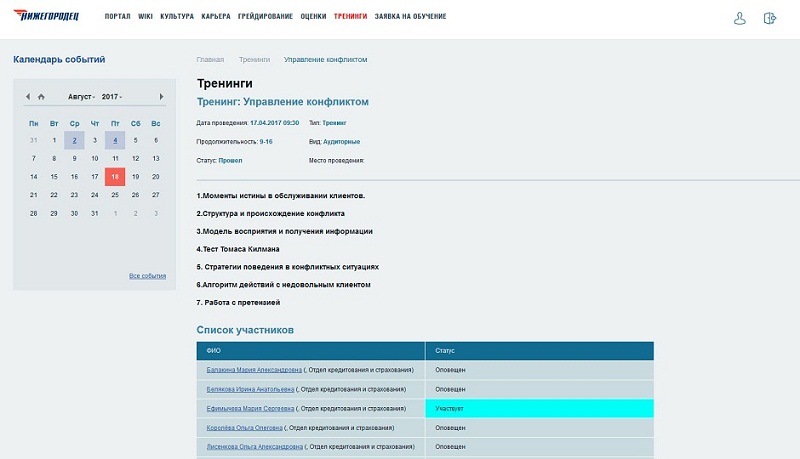
Task: Click the Все события link
Action: pyautogui.click(x=147, y=275)
